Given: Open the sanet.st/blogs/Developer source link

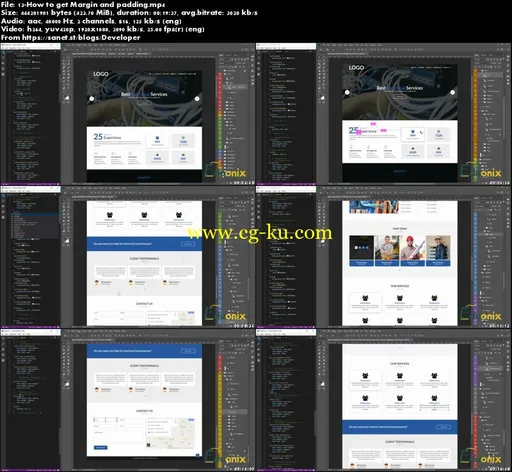Looking at the screenshot, I should click(x=81, y=37).
